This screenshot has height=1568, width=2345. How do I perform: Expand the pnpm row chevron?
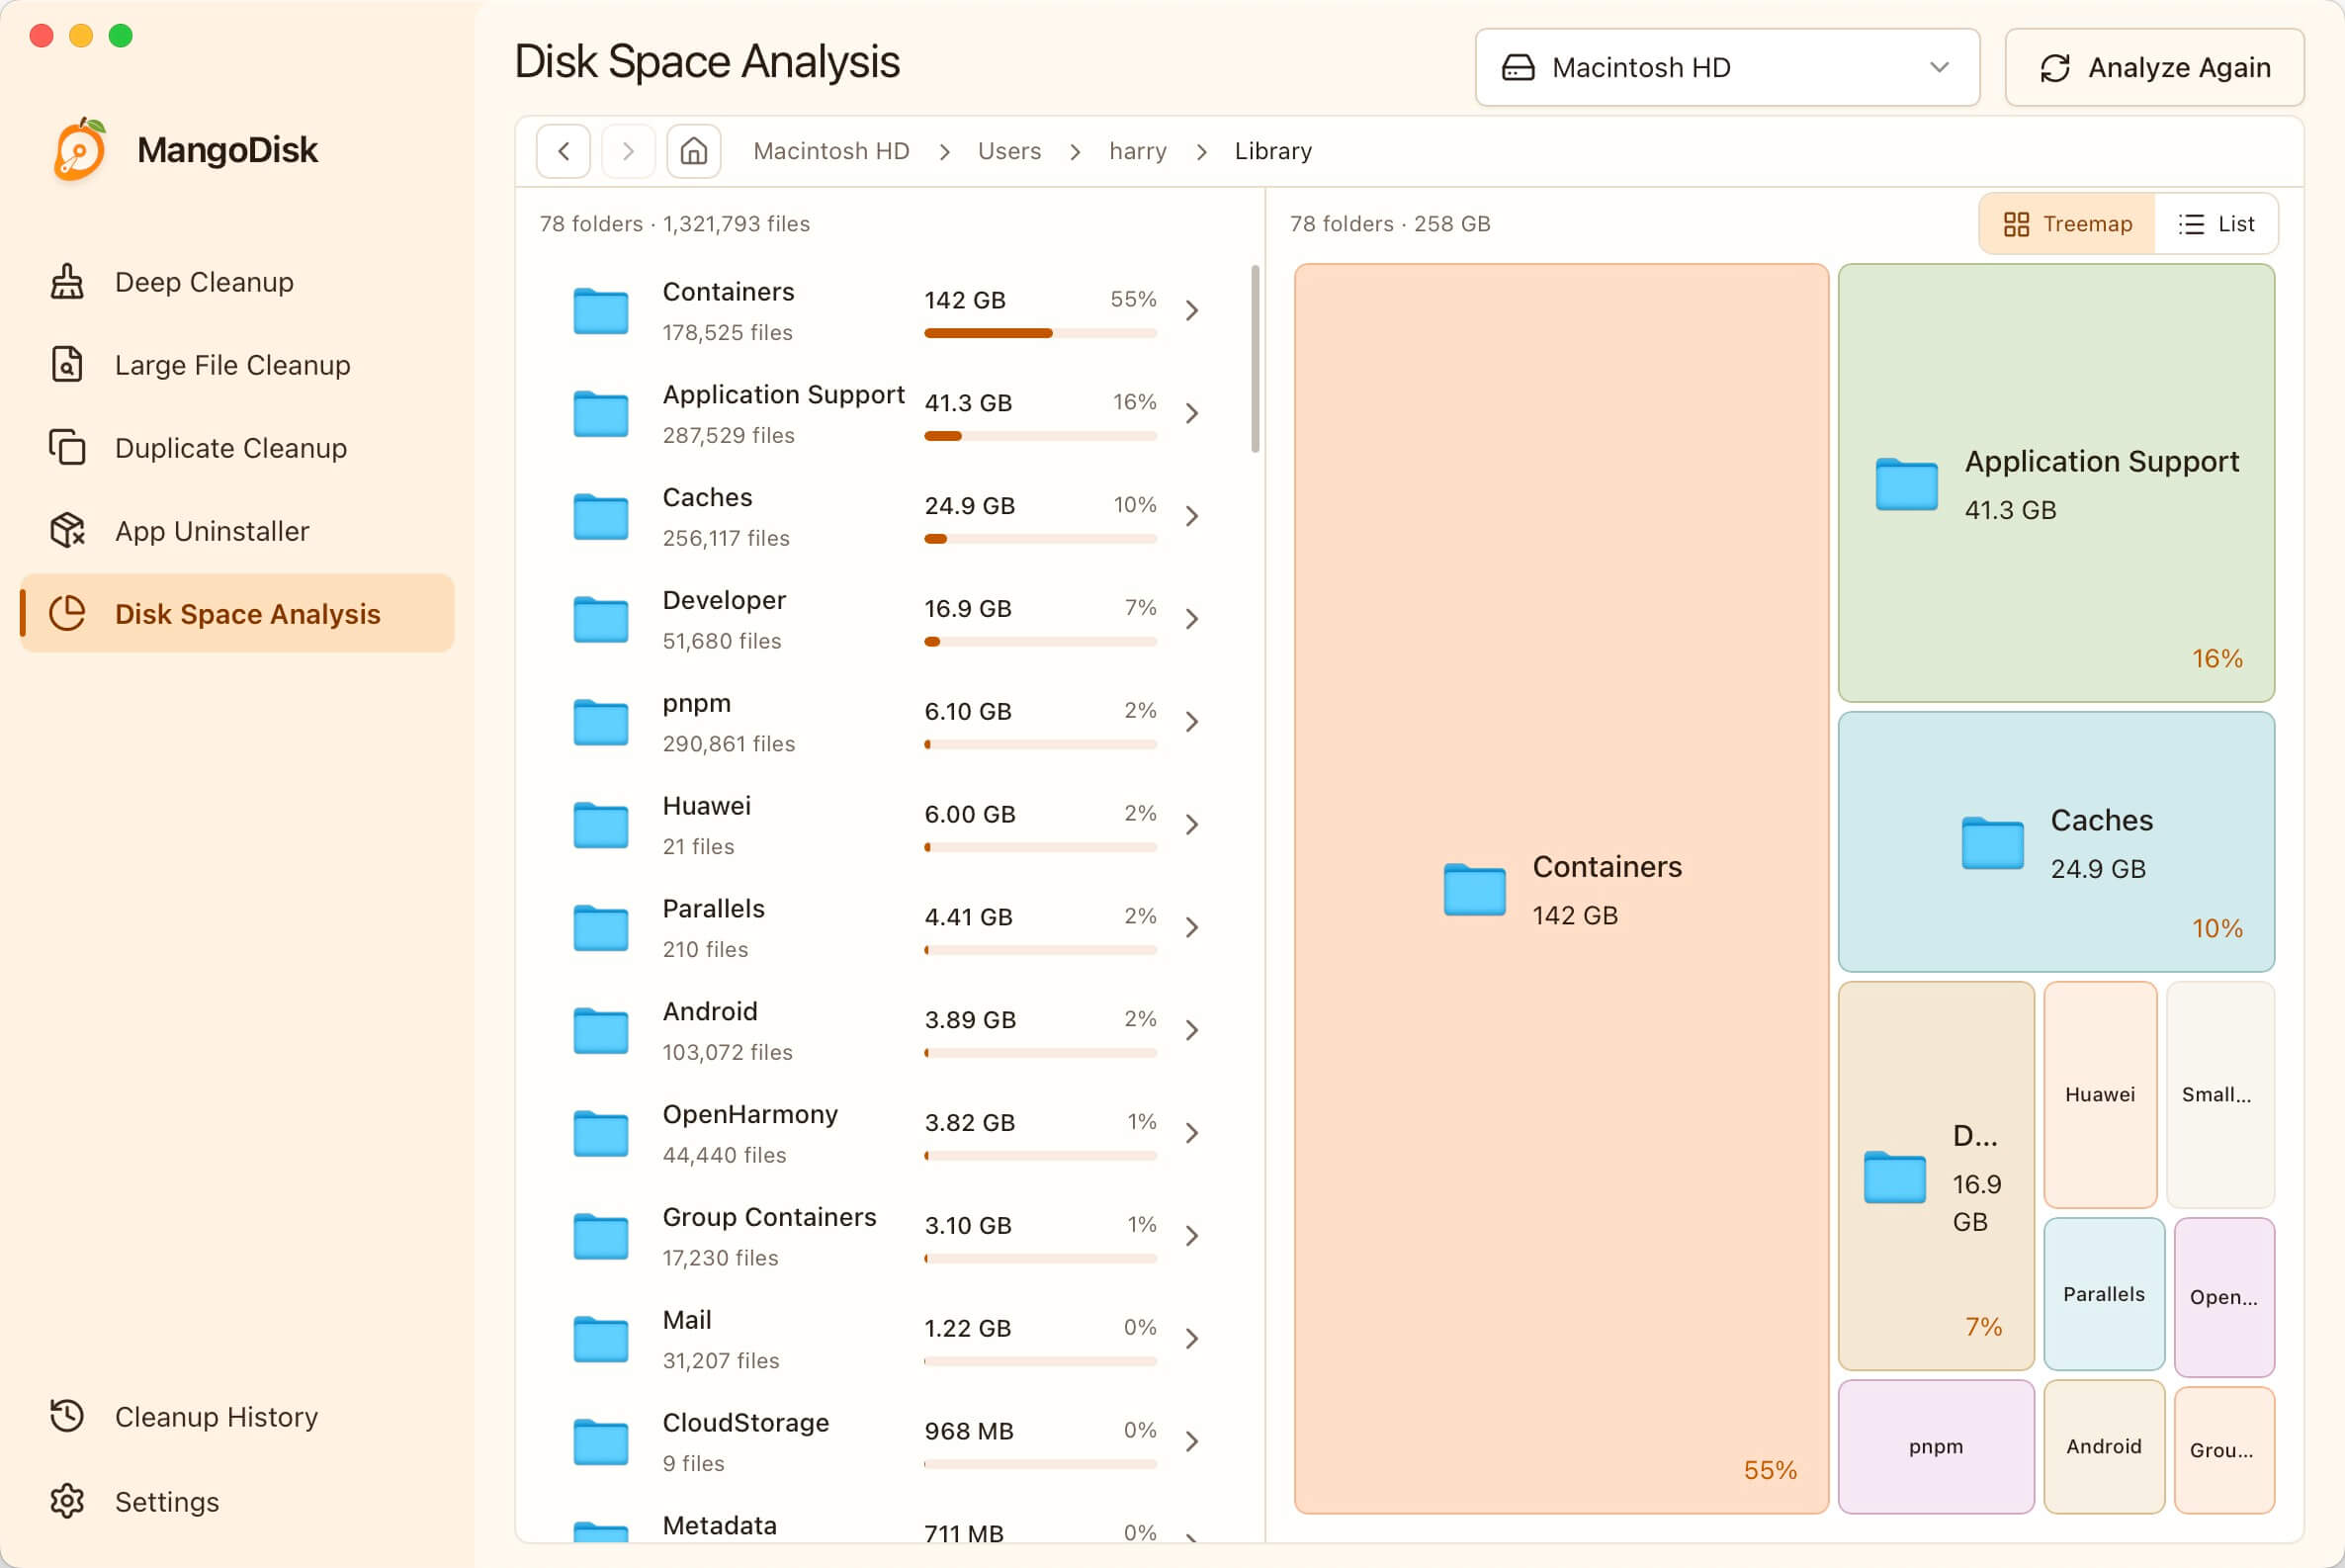tap(1192, 723)
